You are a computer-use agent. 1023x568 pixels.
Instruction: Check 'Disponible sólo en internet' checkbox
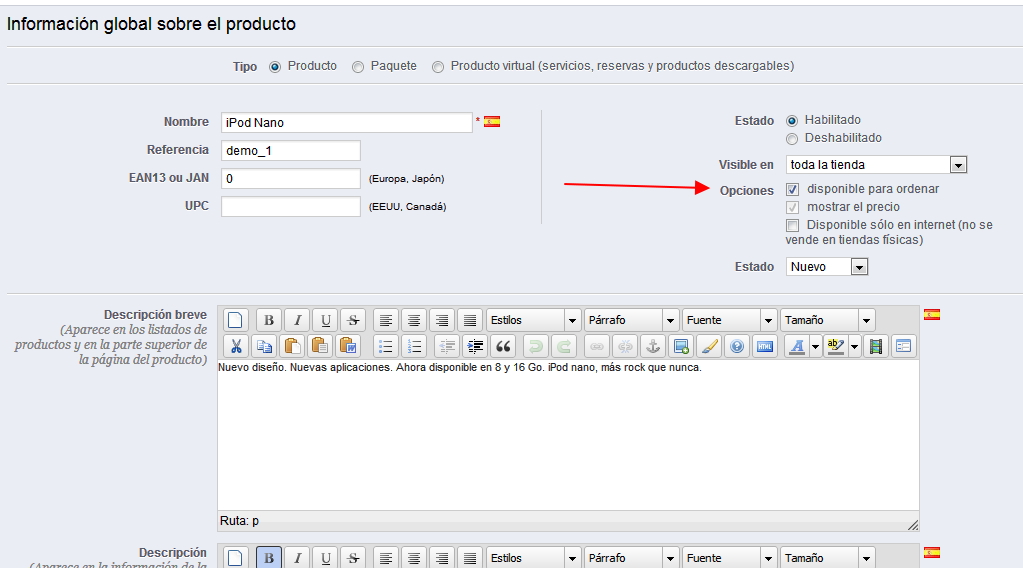[x=793, y=226]
